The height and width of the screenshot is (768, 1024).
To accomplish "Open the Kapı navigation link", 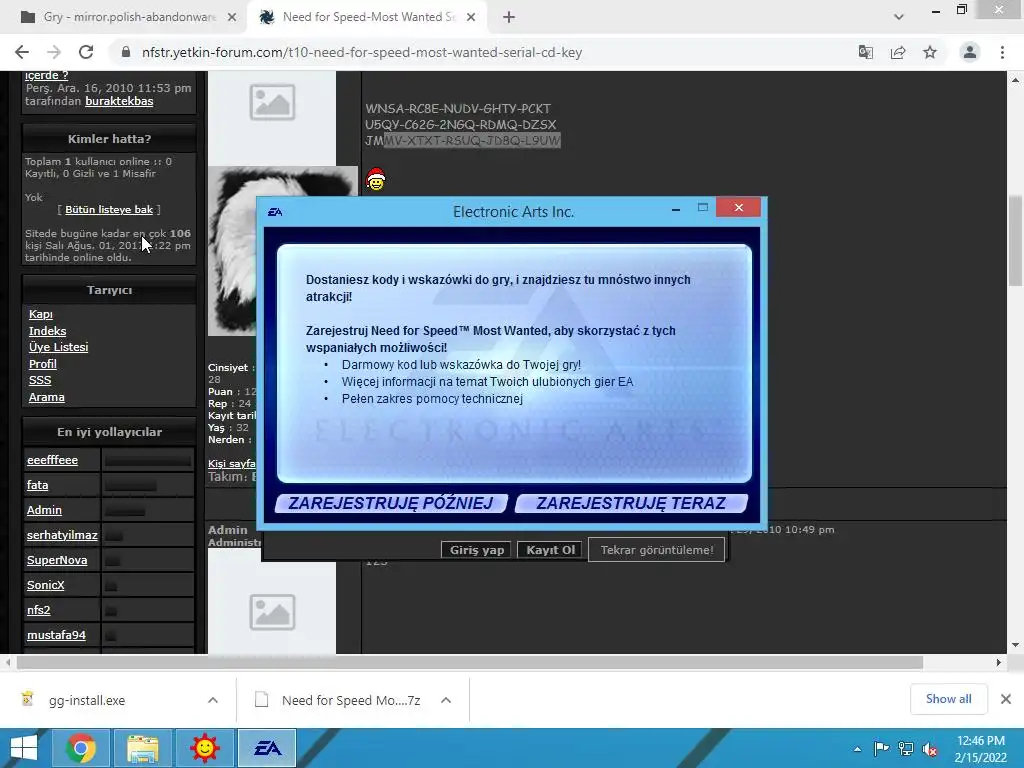I will pos(40,314).
